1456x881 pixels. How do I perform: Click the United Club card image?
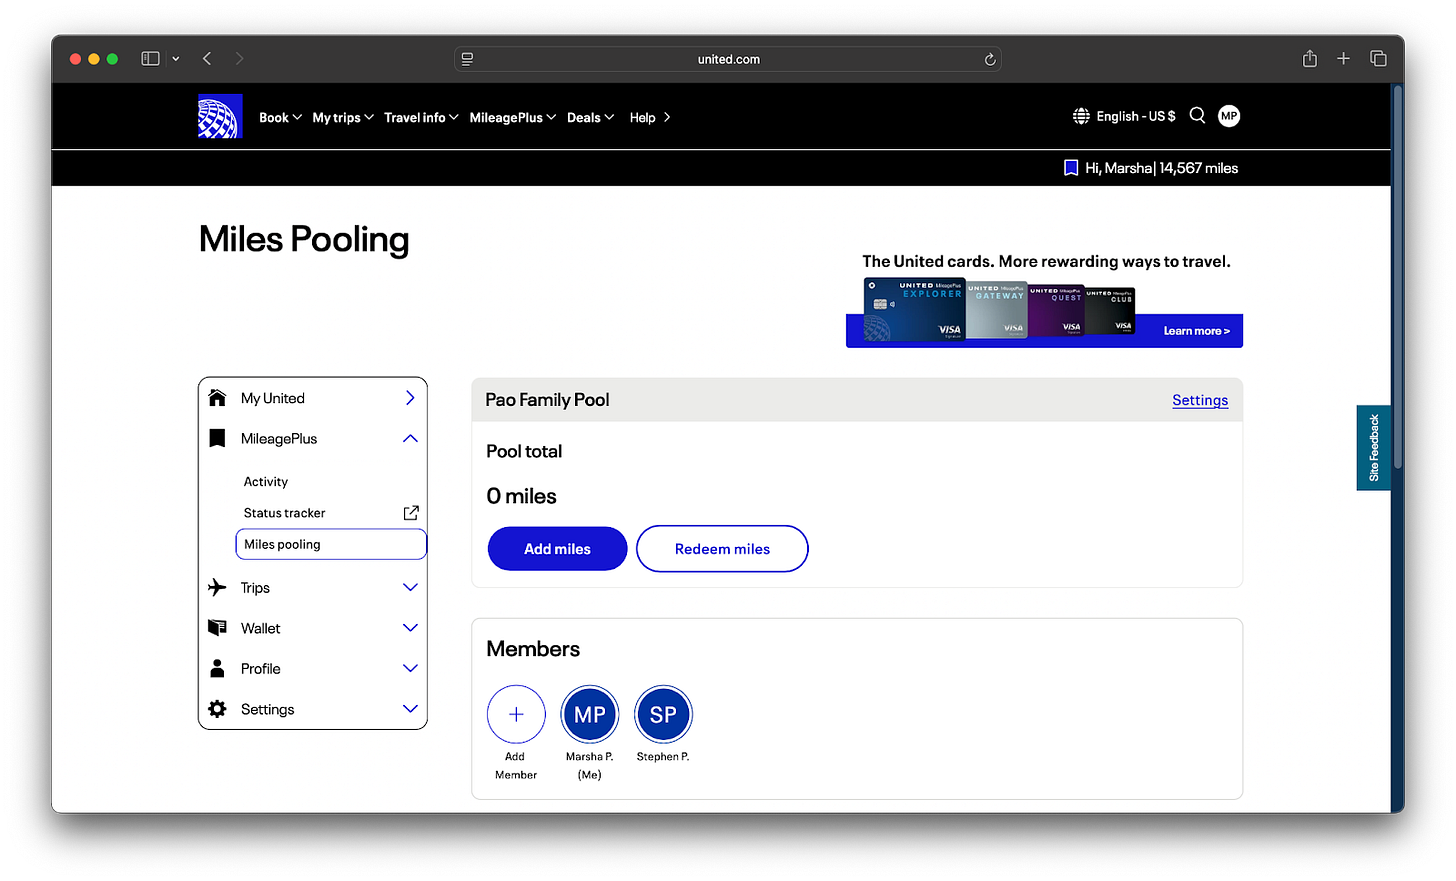(1110, 312)
